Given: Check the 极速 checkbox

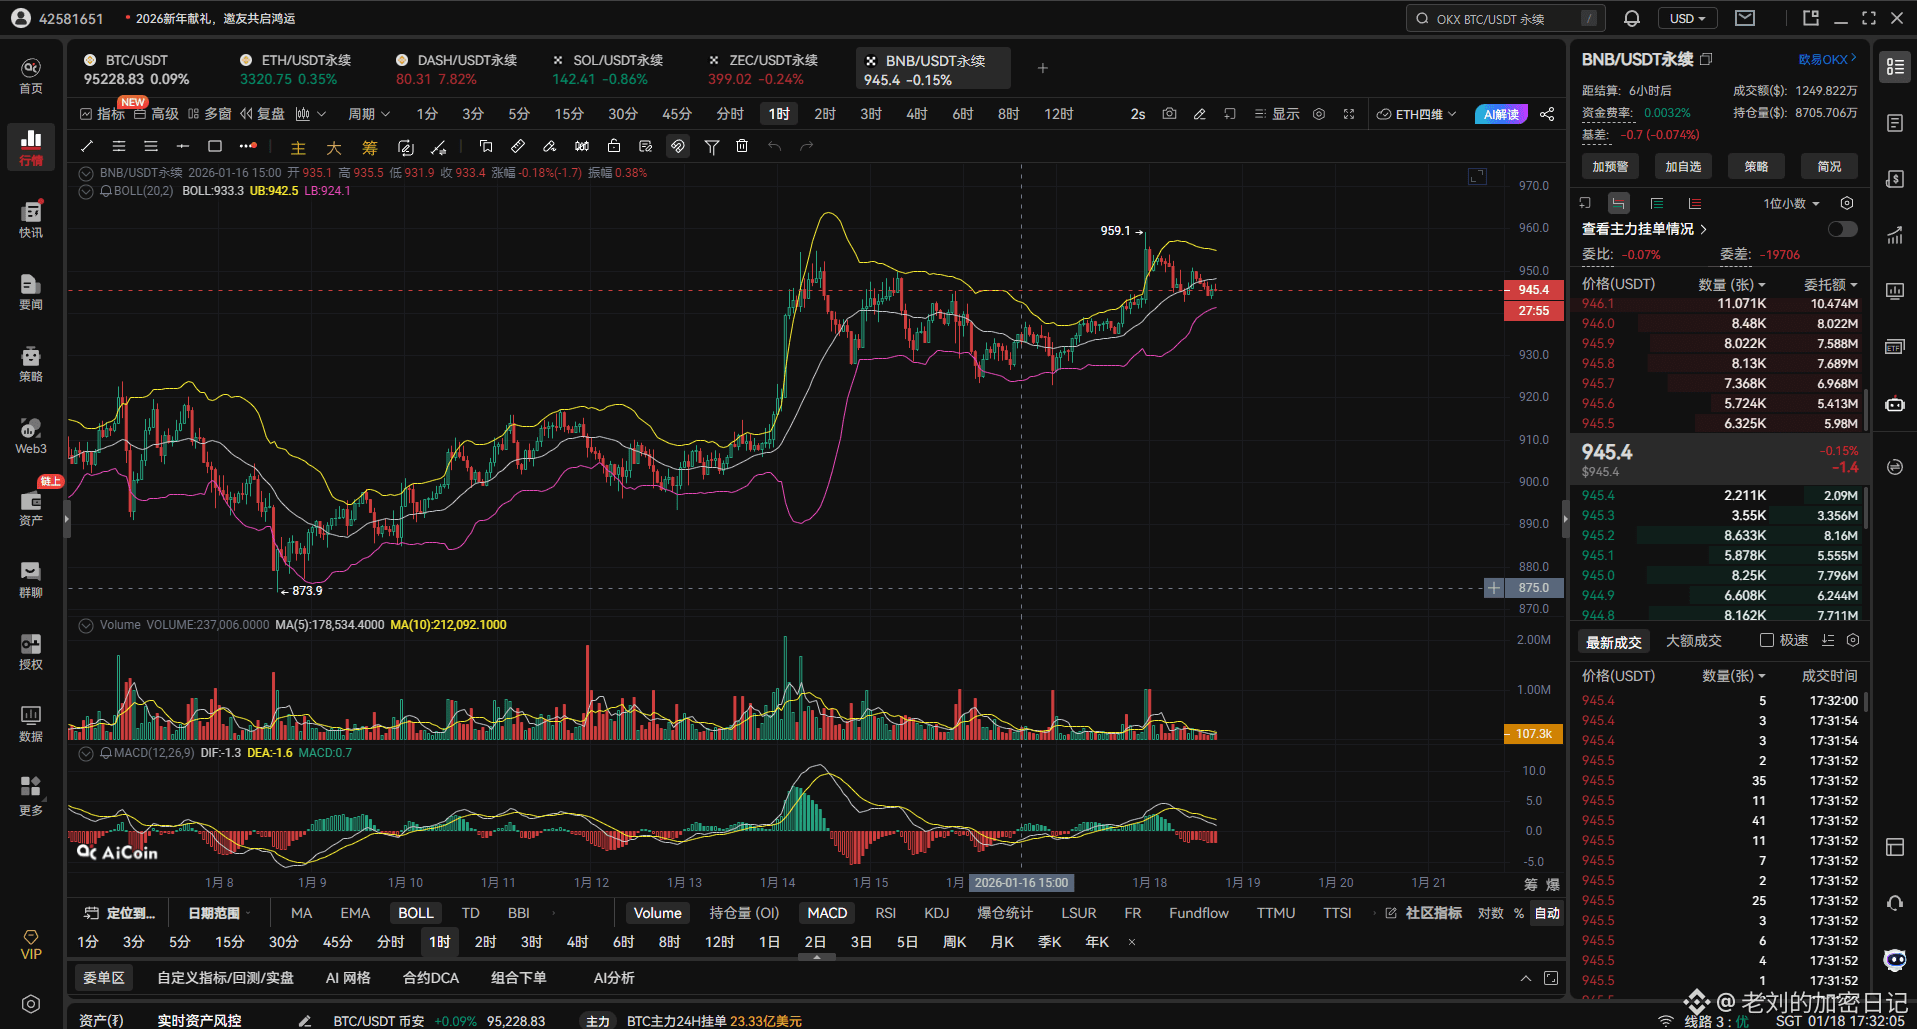Looking at the screenshot, I should click(1767, 640).
